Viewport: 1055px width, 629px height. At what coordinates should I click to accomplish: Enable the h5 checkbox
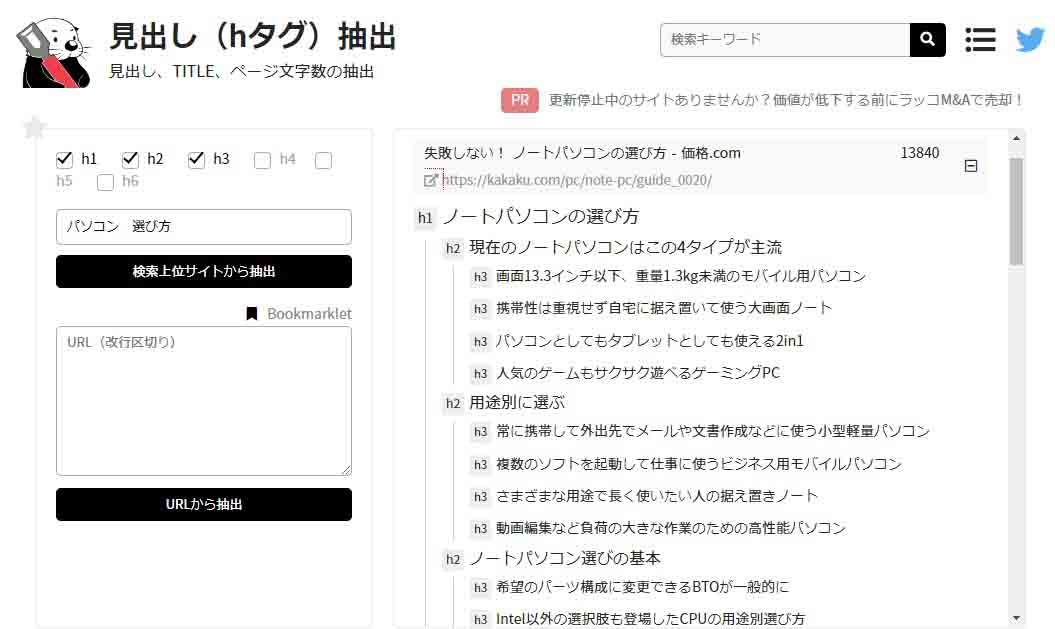coord(324,160)
